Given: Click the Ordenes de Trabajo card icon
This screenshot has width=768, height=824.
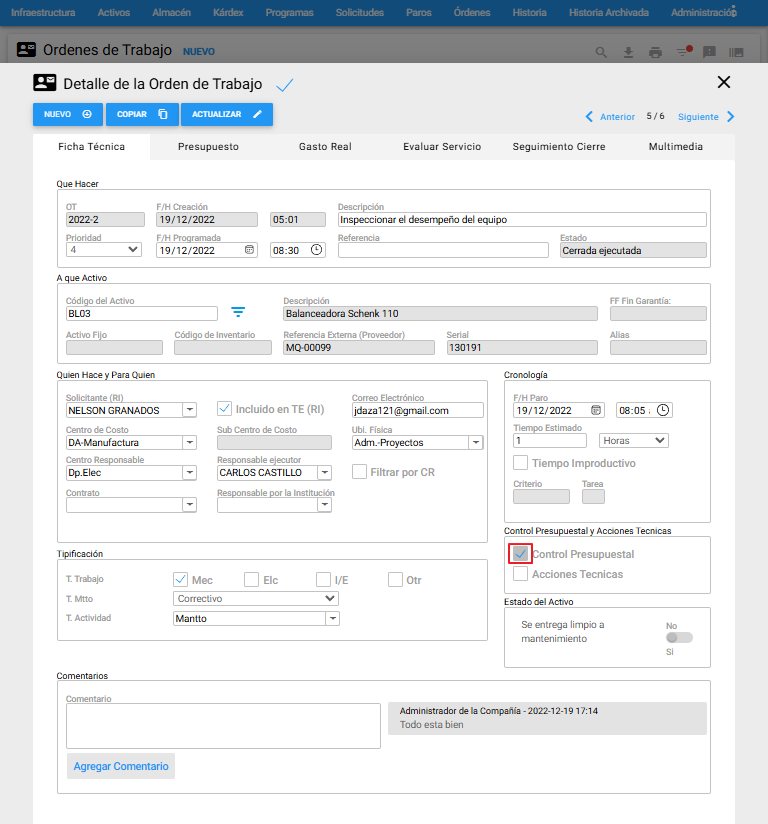Looking at the screenshot, I should point(26,50).
